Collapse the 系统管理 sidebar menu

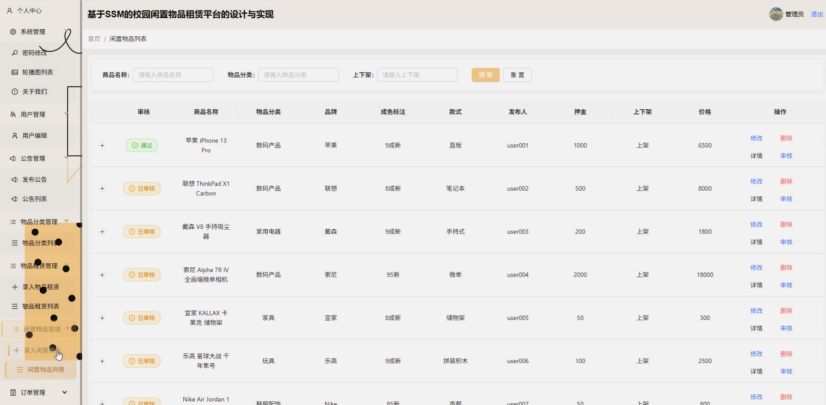point(40,32)
